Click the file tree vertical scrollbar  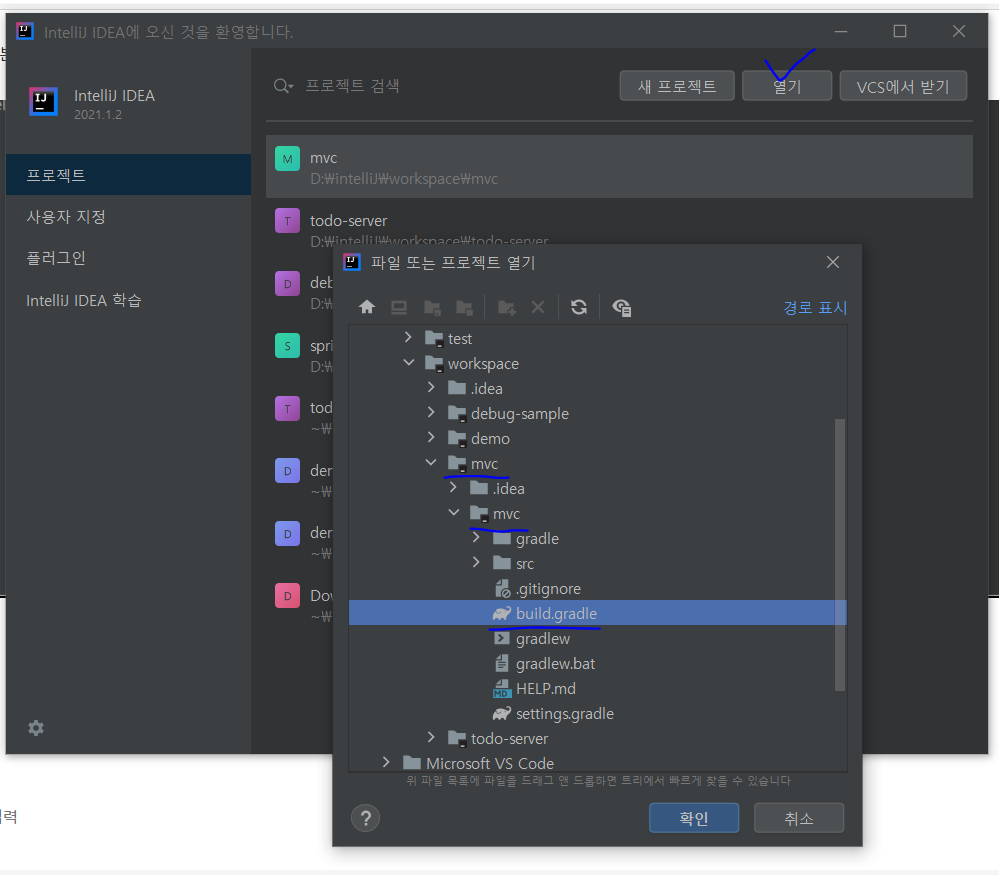coord(840,554)
